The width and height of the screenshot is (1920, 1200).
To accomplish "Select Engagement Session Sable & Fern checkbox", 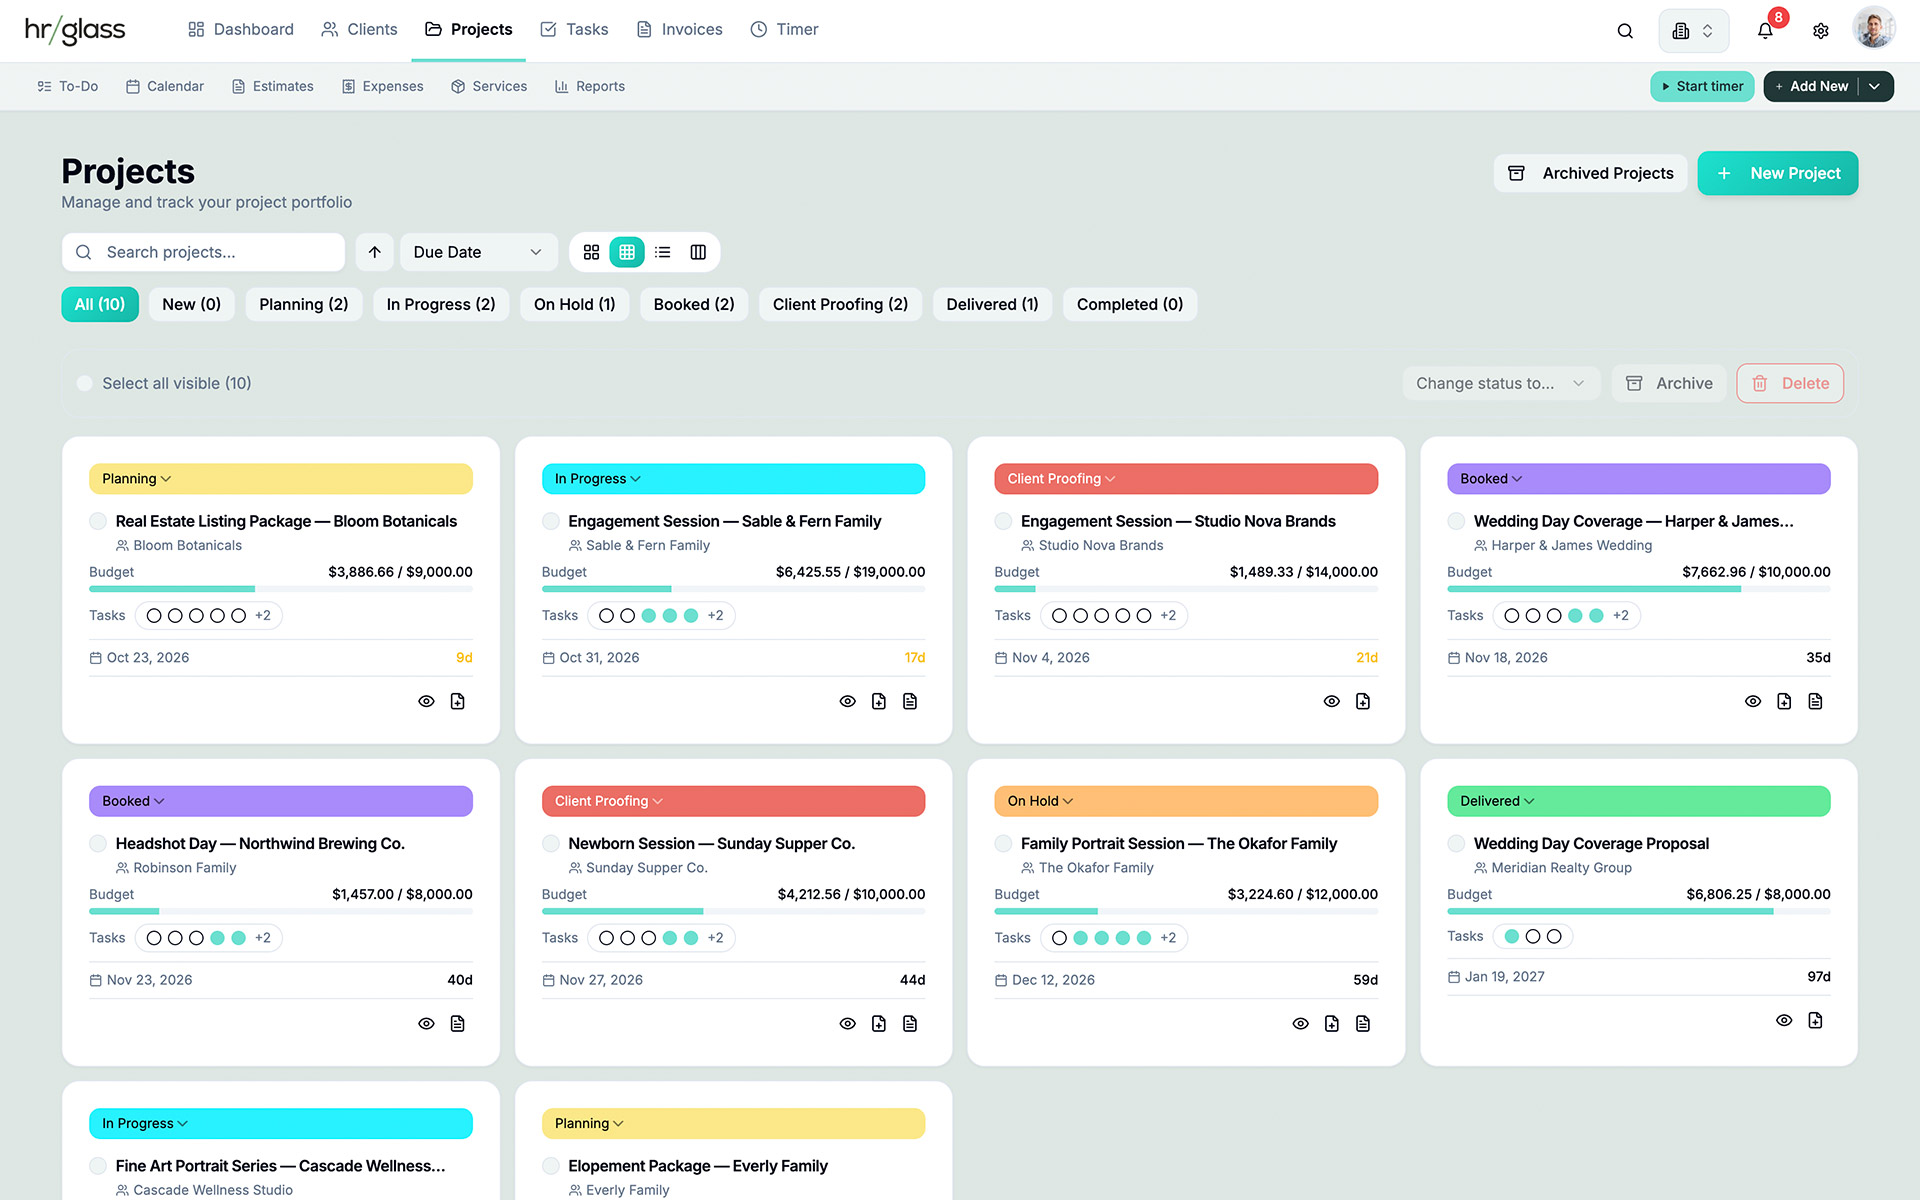I will click(x=551, y=521).
